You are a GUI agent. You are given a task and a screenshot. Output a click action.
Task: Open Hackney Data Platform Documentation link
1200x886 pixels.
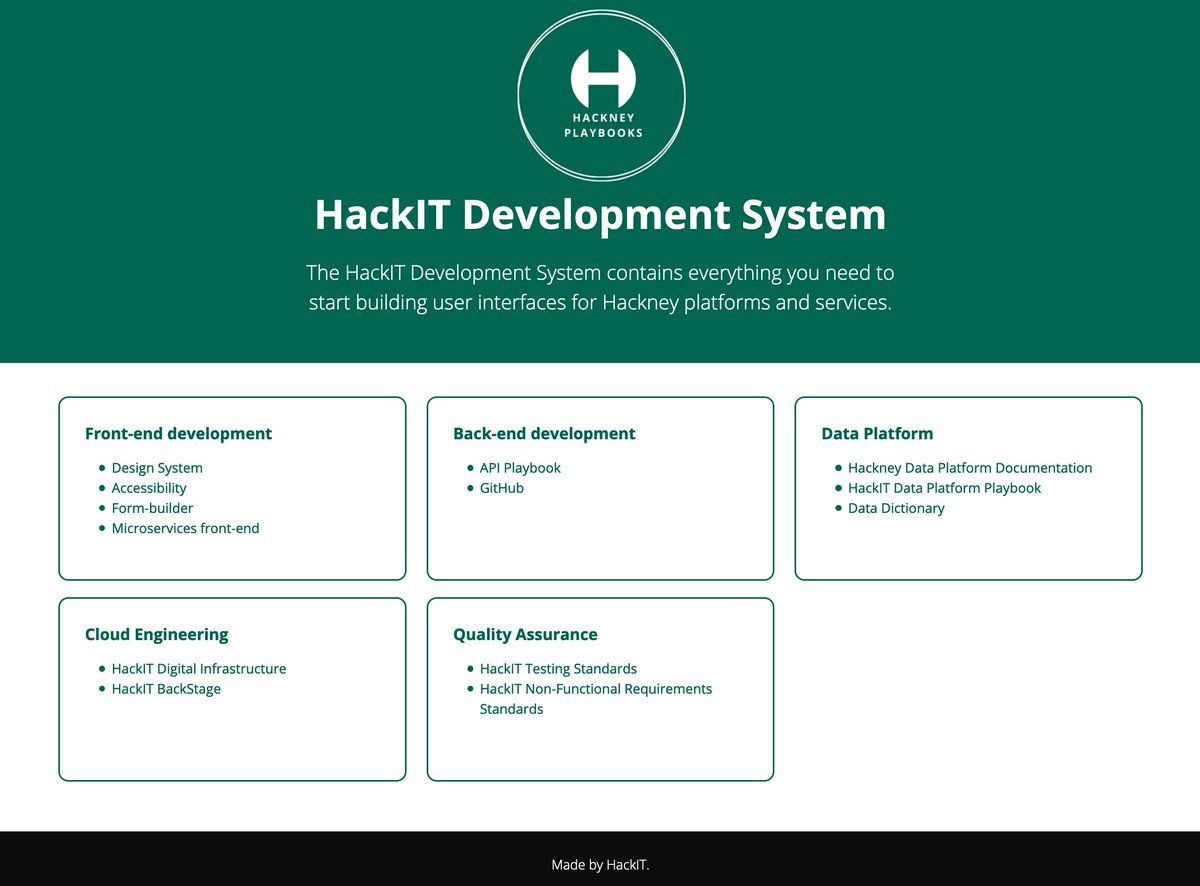click(x=970, y=468)
